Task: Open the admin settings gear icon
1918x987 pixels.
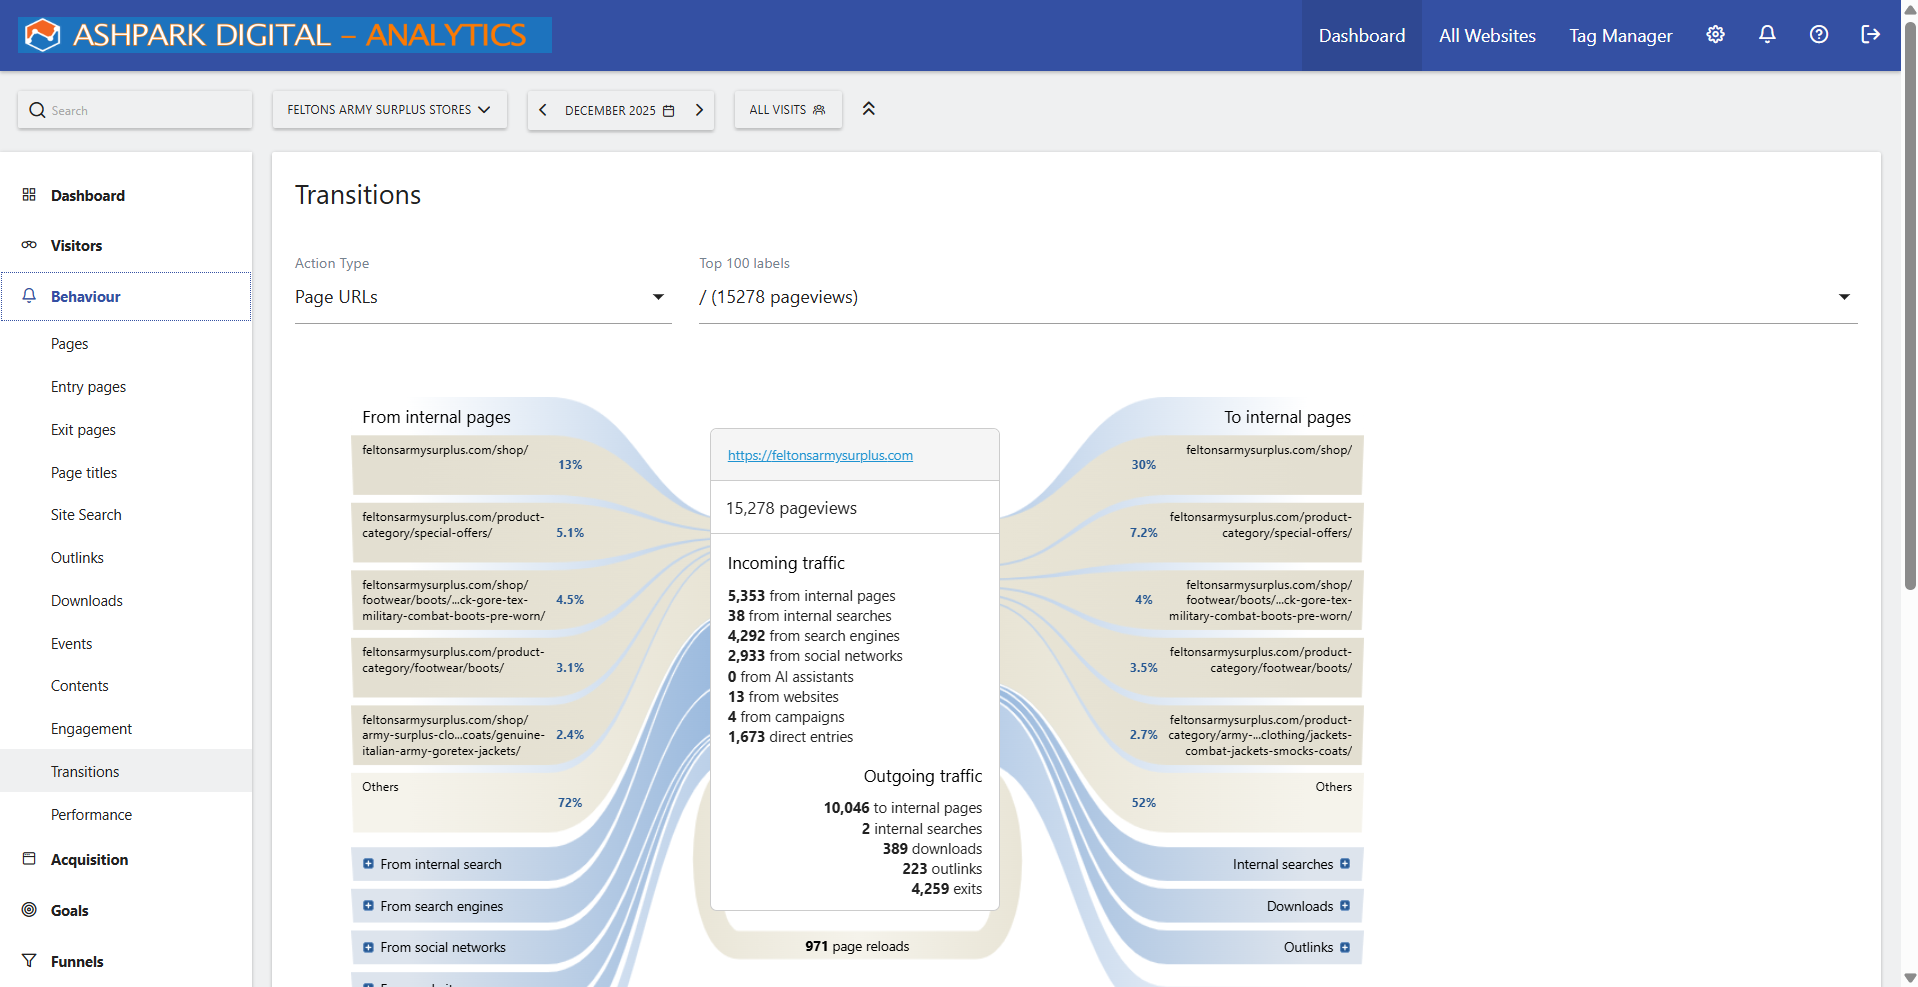Action: coord(1715,34)
